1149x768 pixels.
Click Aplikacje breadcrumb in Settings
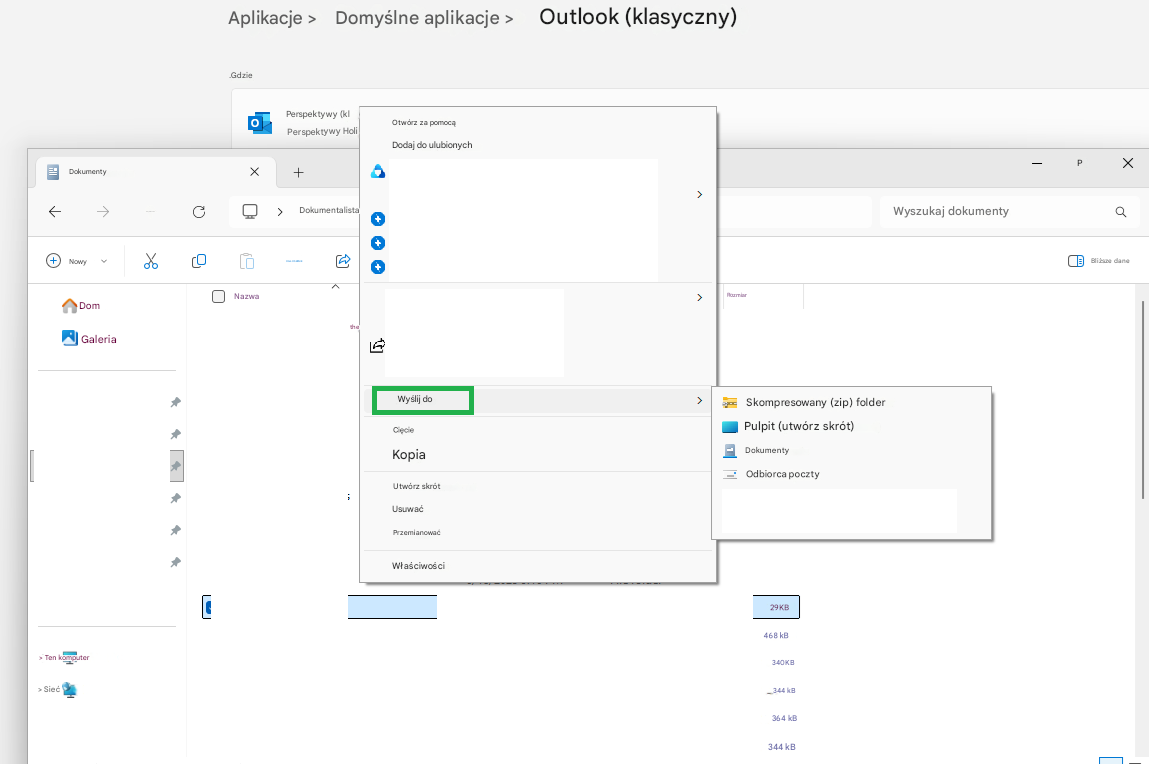coord(265,18)
